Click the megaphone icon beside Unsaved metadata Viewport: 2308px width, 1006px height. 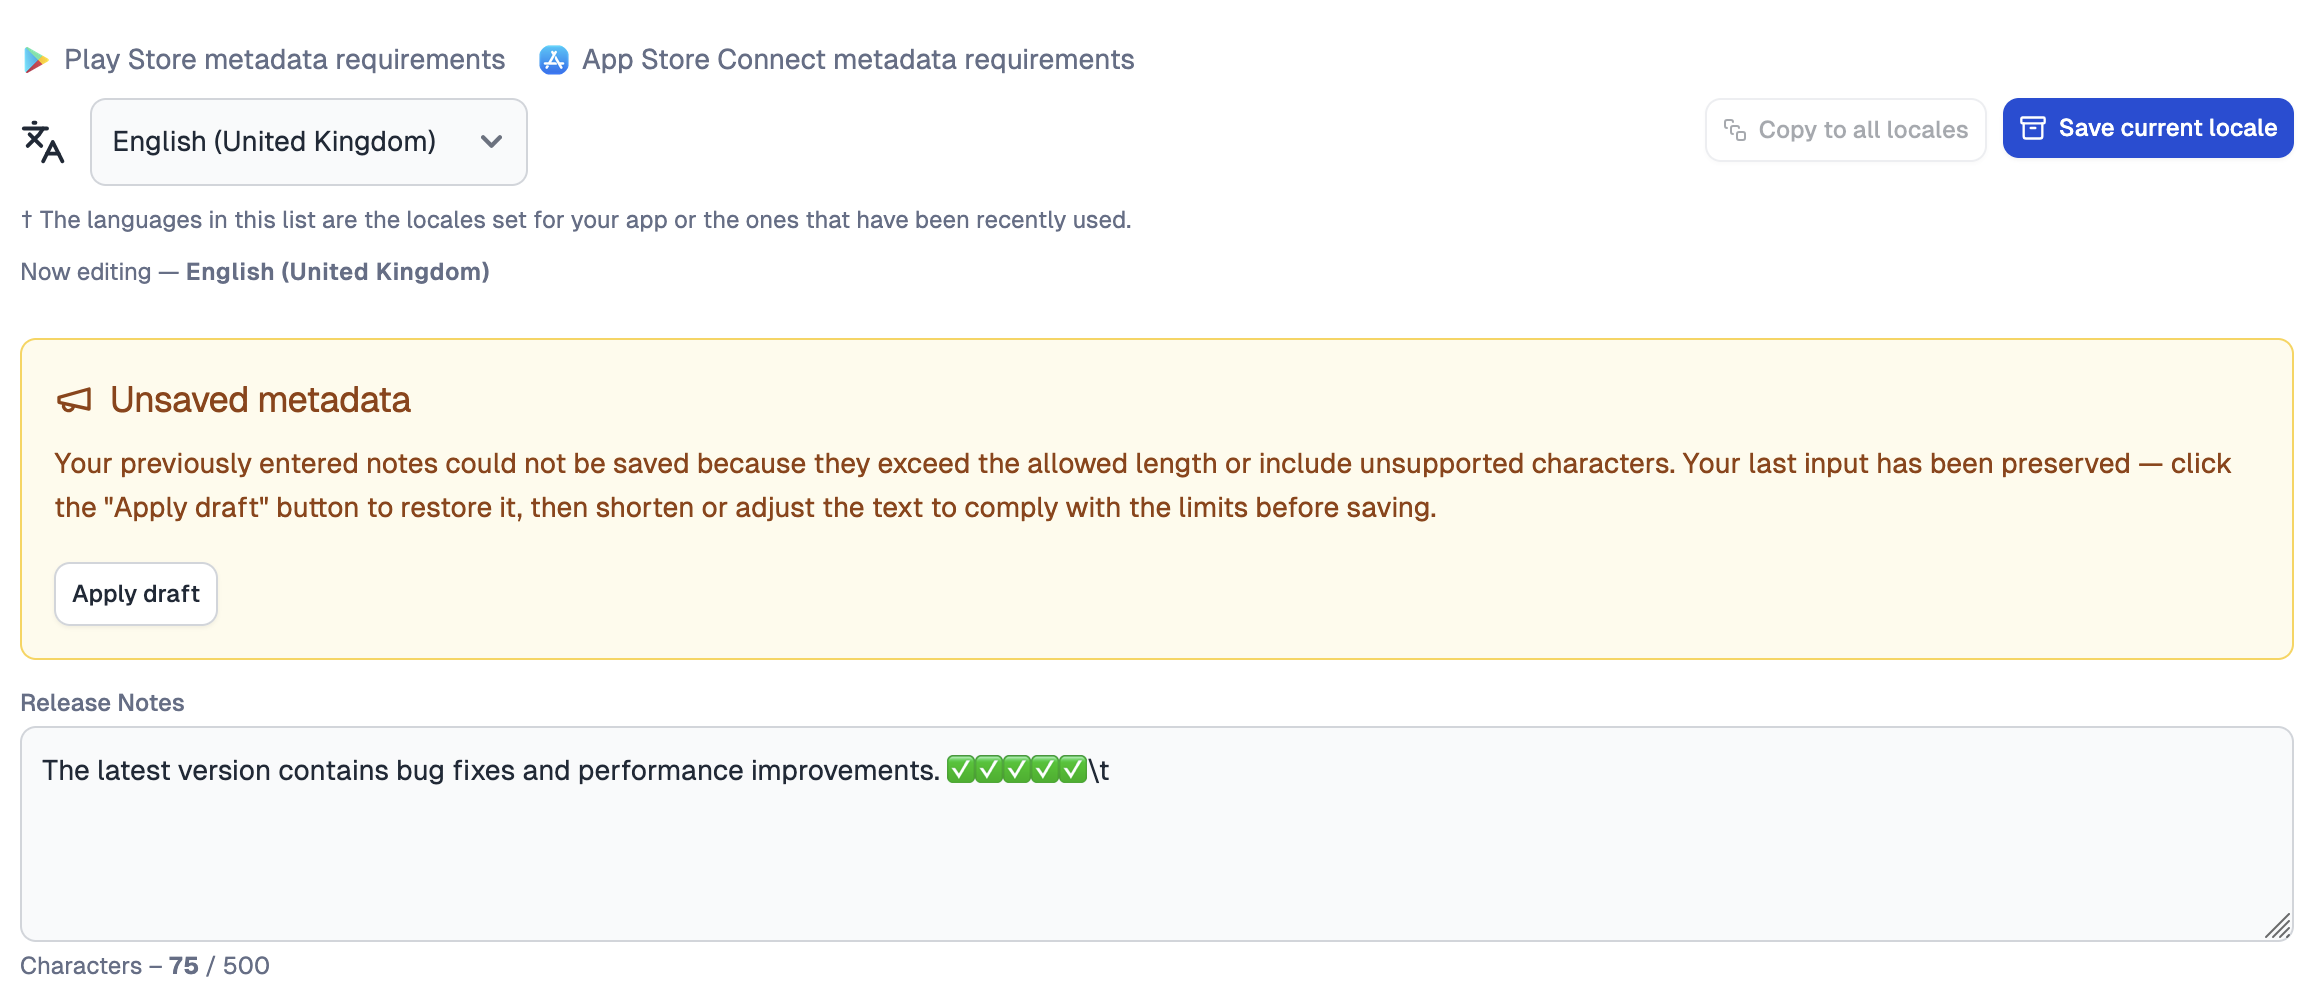point(75,400)
